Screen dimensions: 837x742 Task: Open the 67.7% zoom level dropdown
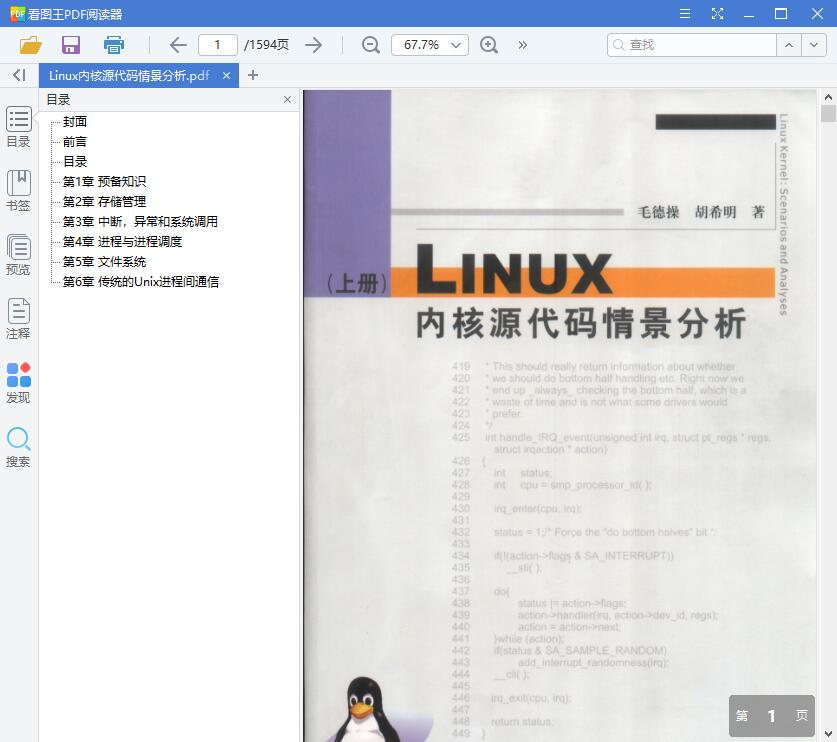point(430,45)
